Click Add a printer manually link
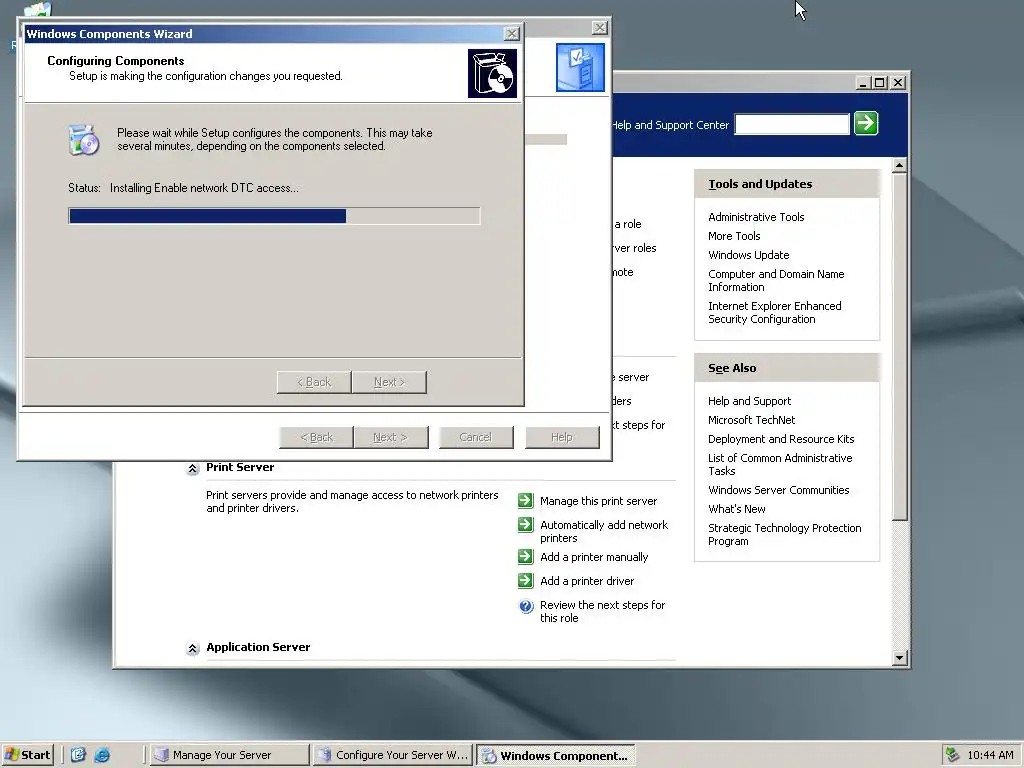This screenshot has height=768, width=1024. coord(594,557)
